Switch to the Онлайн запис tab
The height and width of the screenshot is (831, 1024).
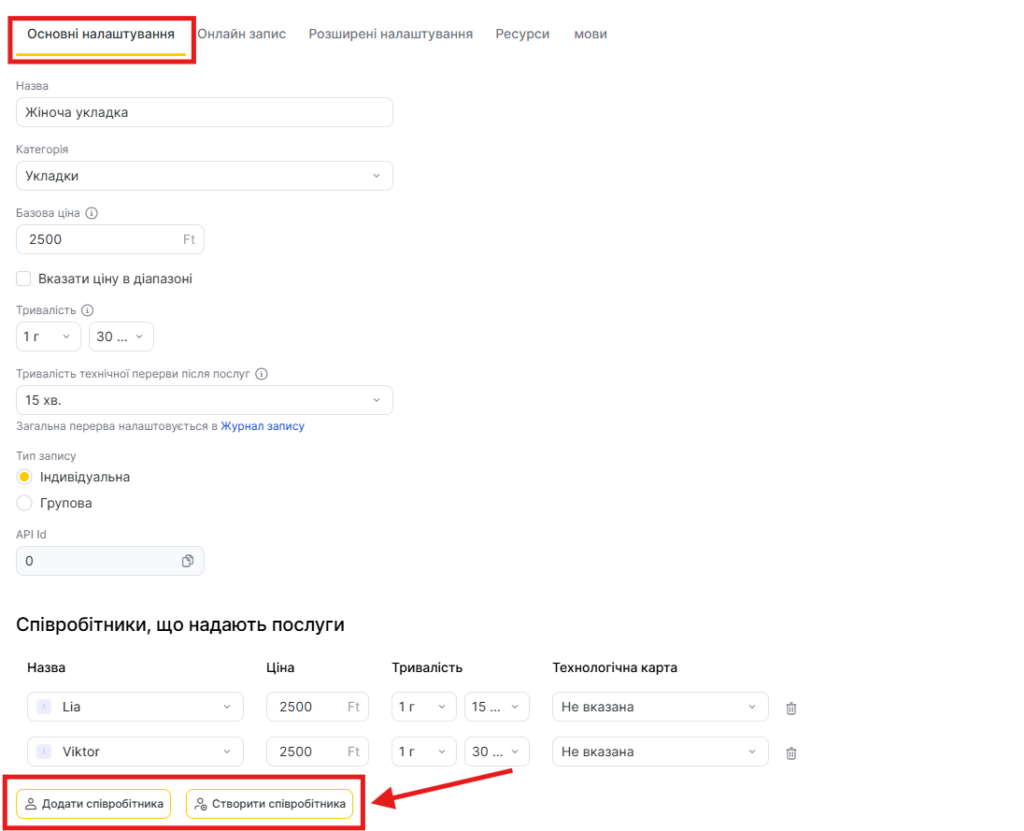click(241, 34)
